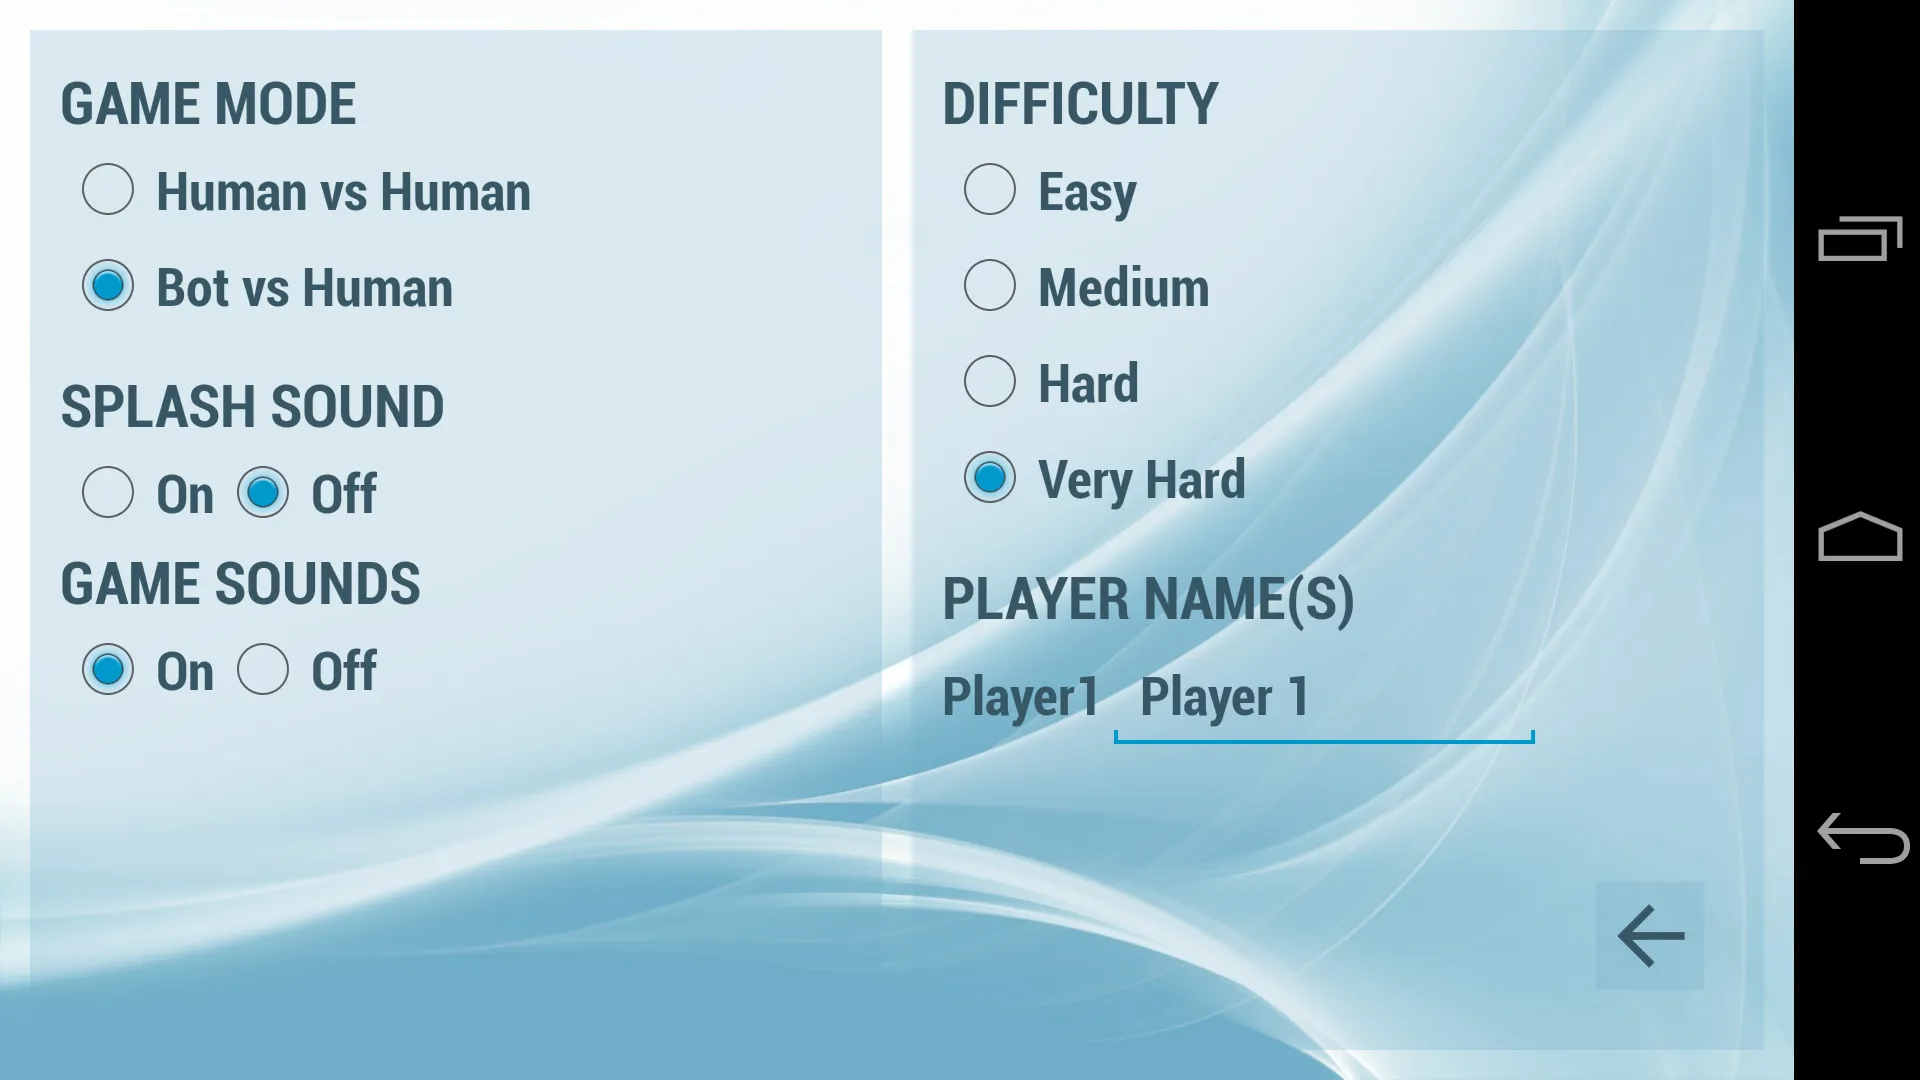Navigate to game sounds settings
This screenshot has width=1920, height=1080.
tap(237, 583)
